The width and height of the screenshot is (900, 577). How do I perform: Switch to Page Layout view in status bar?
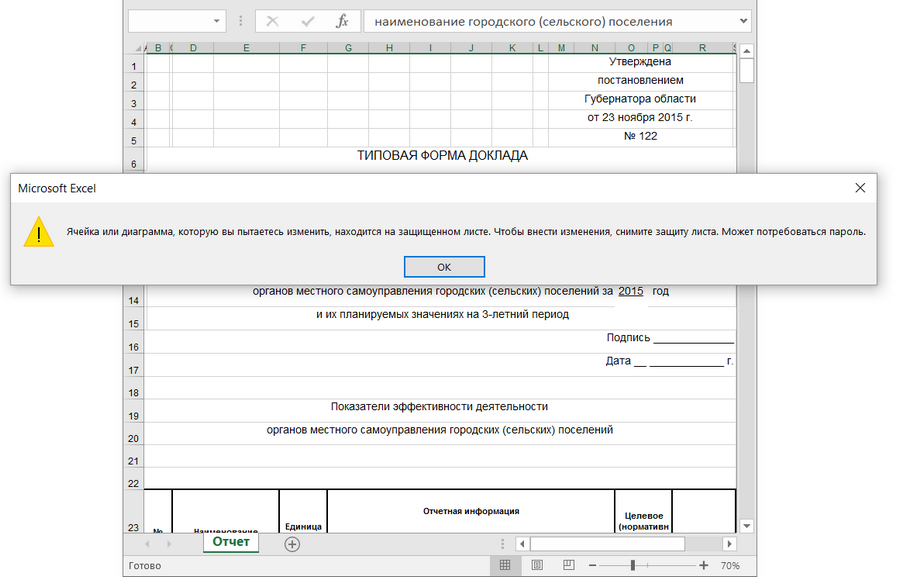537,565
